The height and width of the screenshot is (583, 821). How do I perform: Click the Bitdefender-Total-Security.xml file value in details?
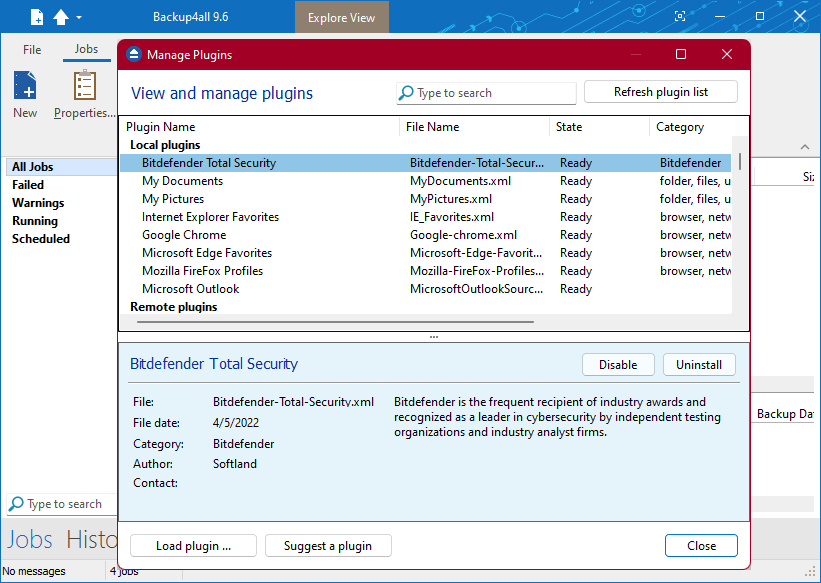click(293, 402)
